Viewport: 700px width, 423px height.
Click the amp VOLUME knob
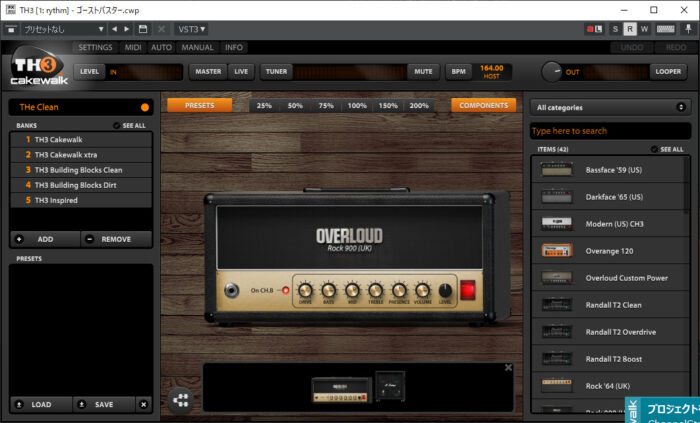pyautogui.click(x=422, y=290)
